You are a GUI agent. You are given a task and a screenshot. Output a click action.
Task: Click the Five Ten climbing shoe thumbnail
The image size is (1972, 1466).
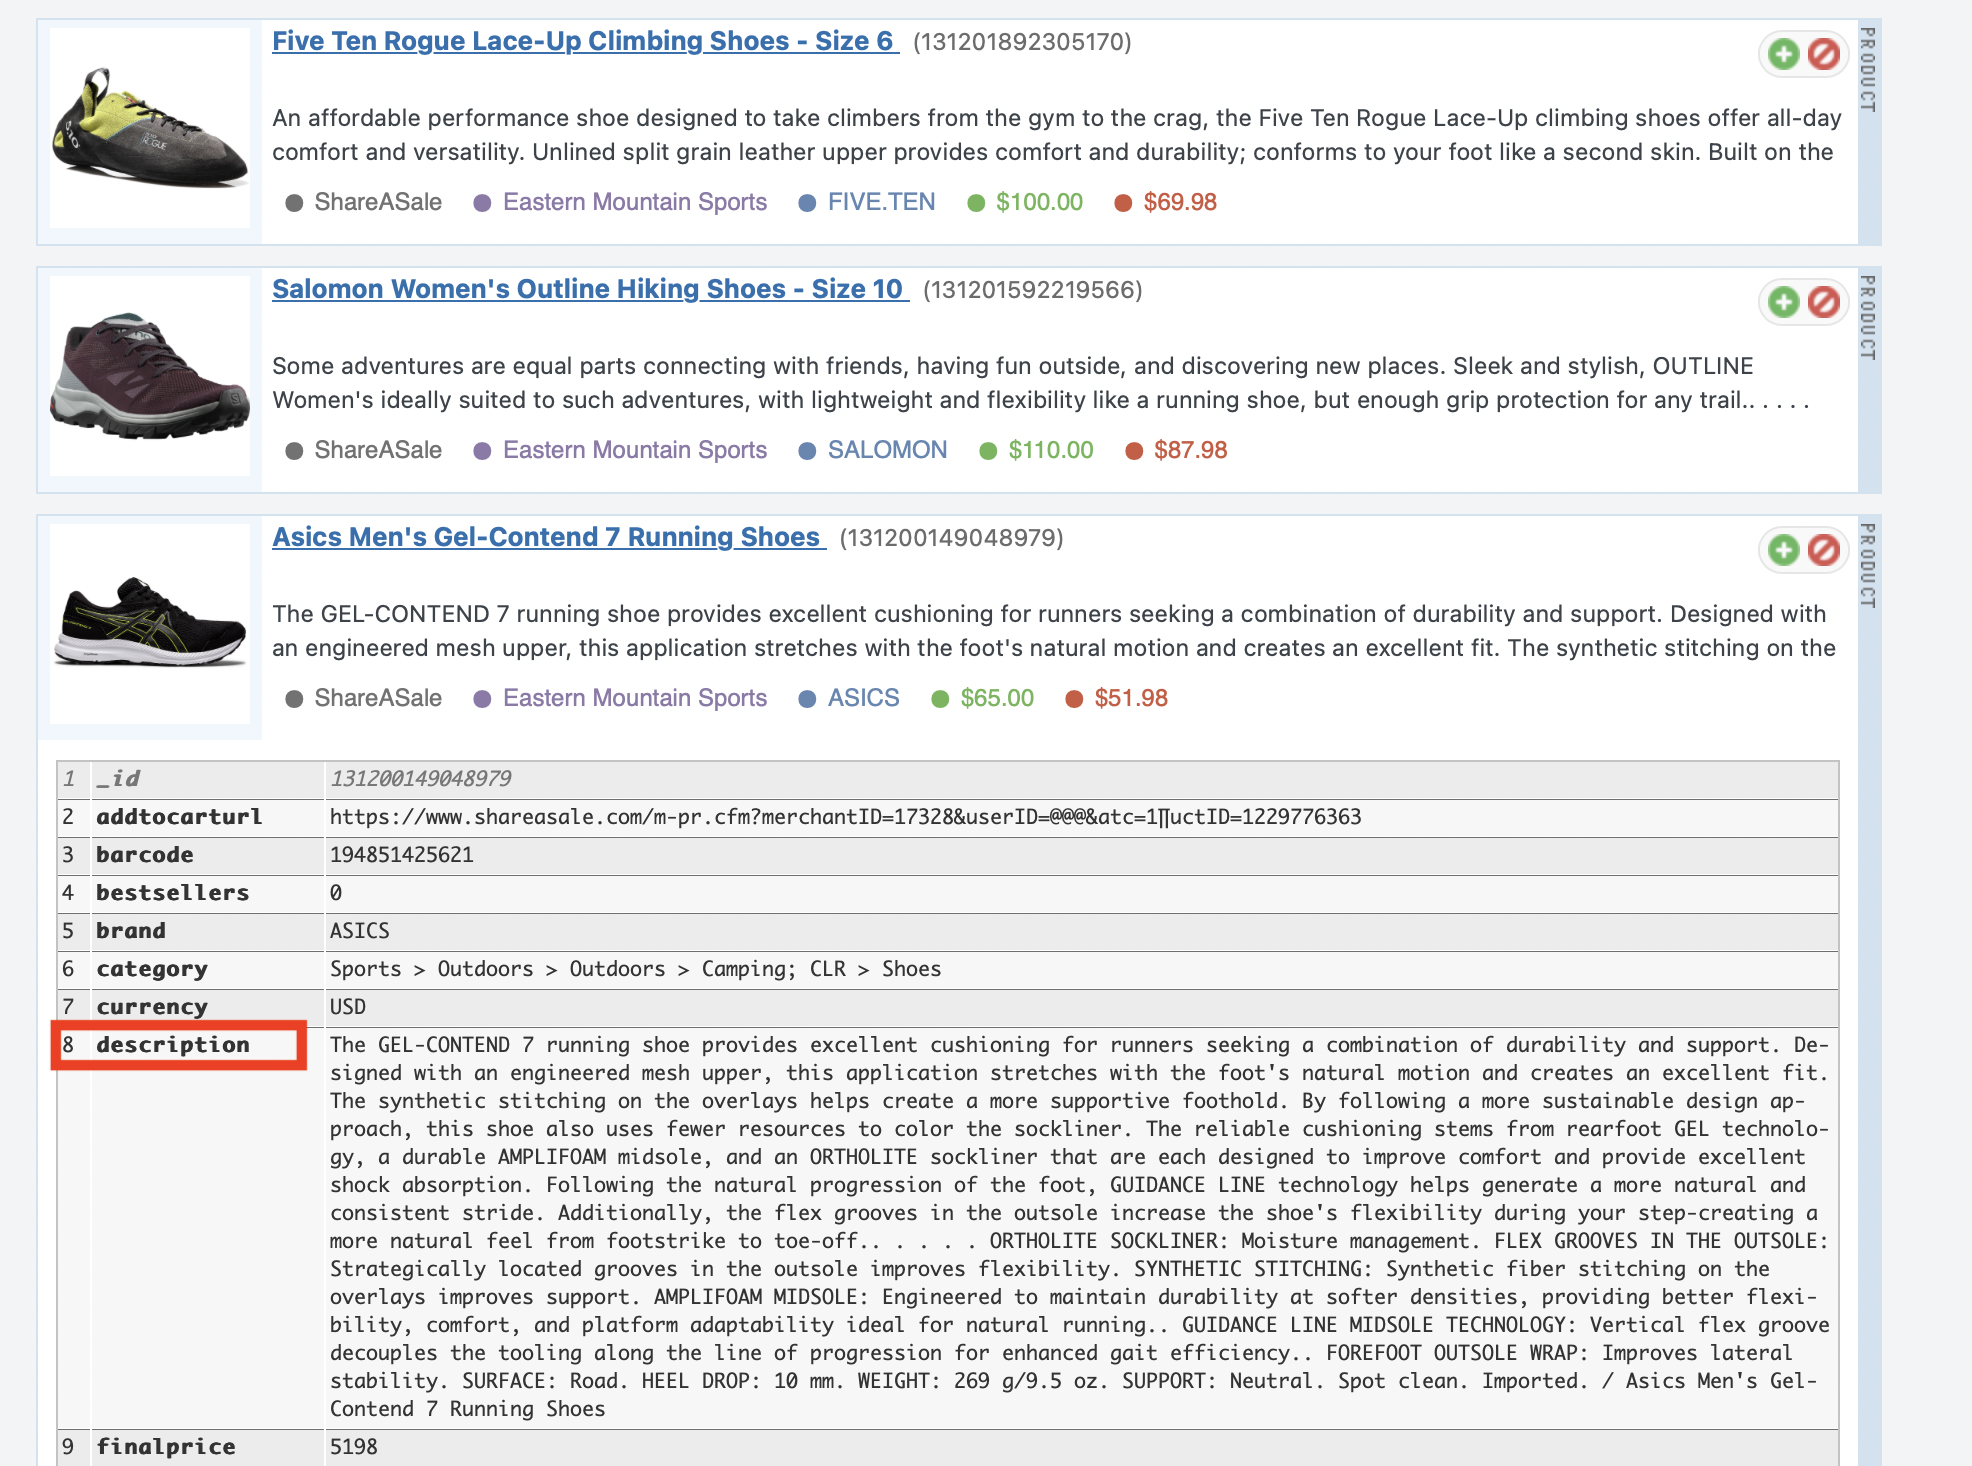pos(150,128)
